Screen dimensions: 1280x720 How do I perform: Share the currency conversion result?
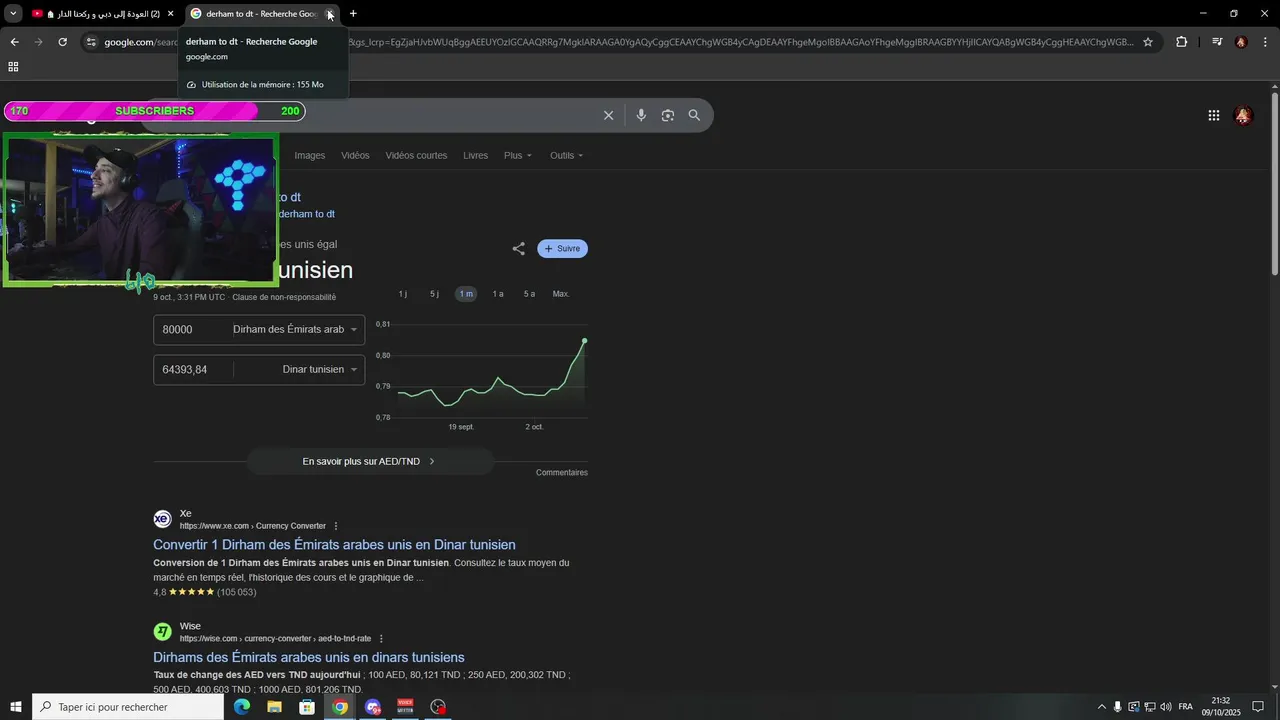click(x=518, y=249)
